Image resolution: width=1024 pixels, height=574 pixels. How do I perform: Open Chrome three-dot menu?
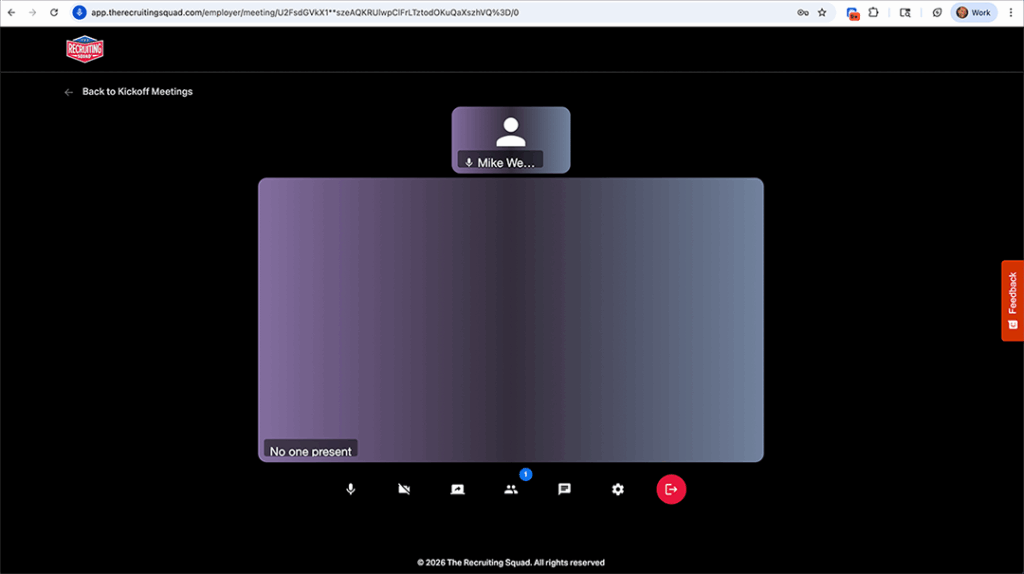pos(1011,12)
